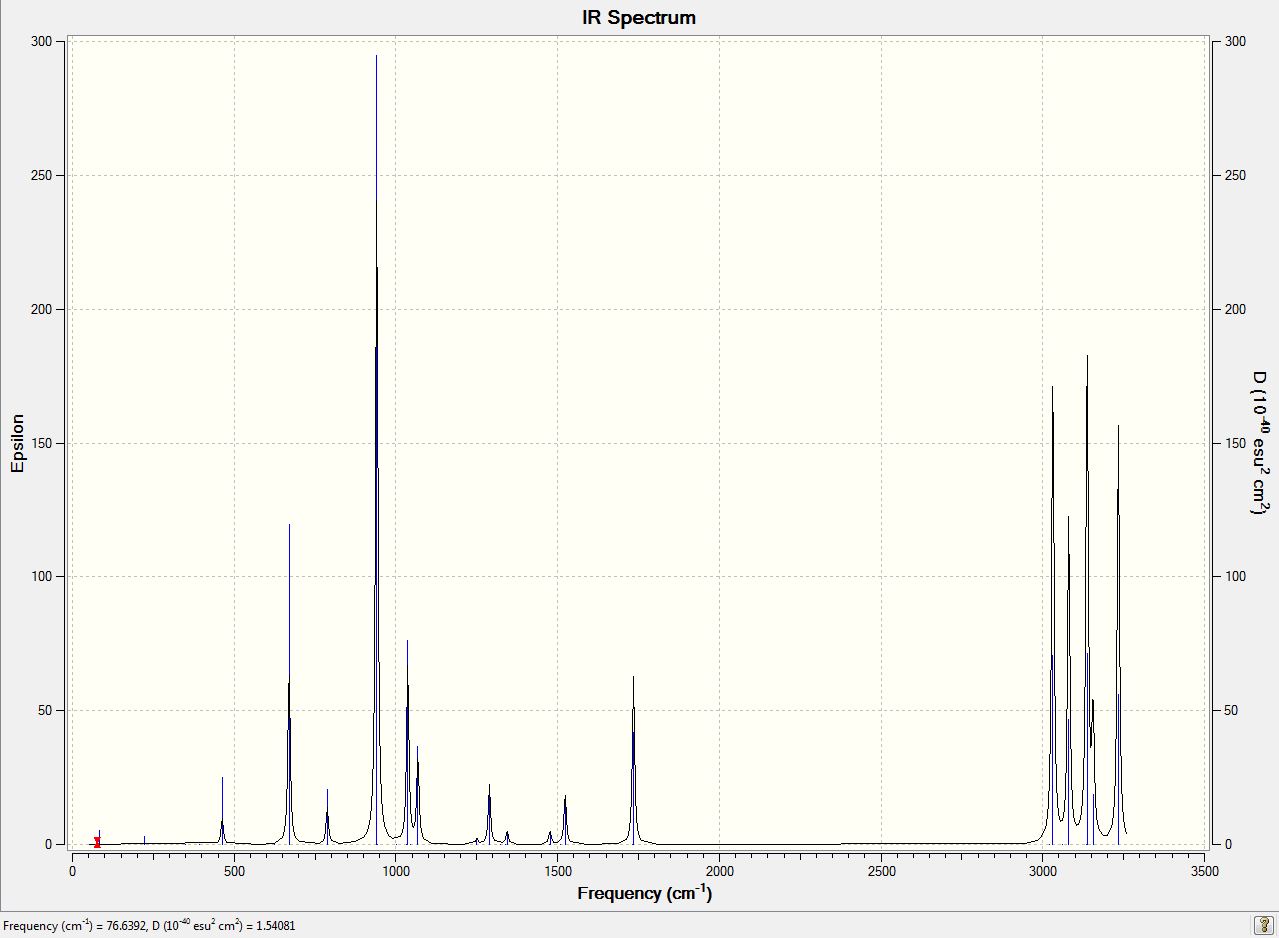This screenshot has width=1279, height=938.
Task: Select the carbonyl peak near 1735 cm-1
Action: (633, 760)
